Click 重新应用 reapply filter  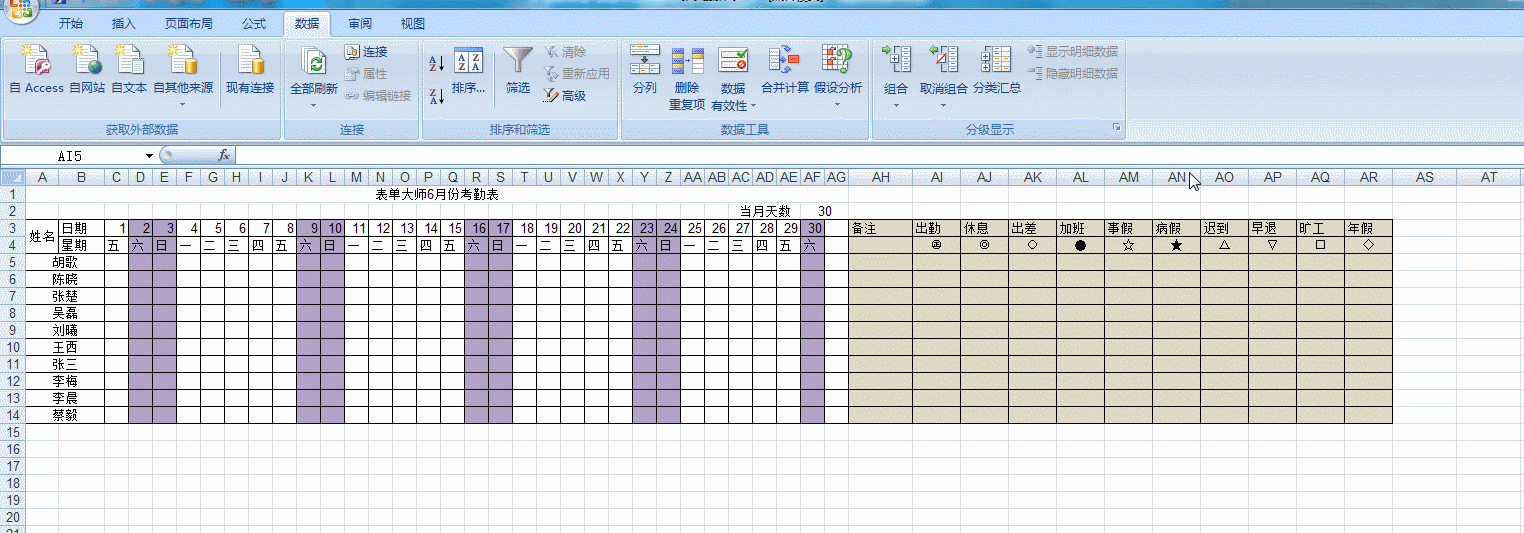point(576,74)
